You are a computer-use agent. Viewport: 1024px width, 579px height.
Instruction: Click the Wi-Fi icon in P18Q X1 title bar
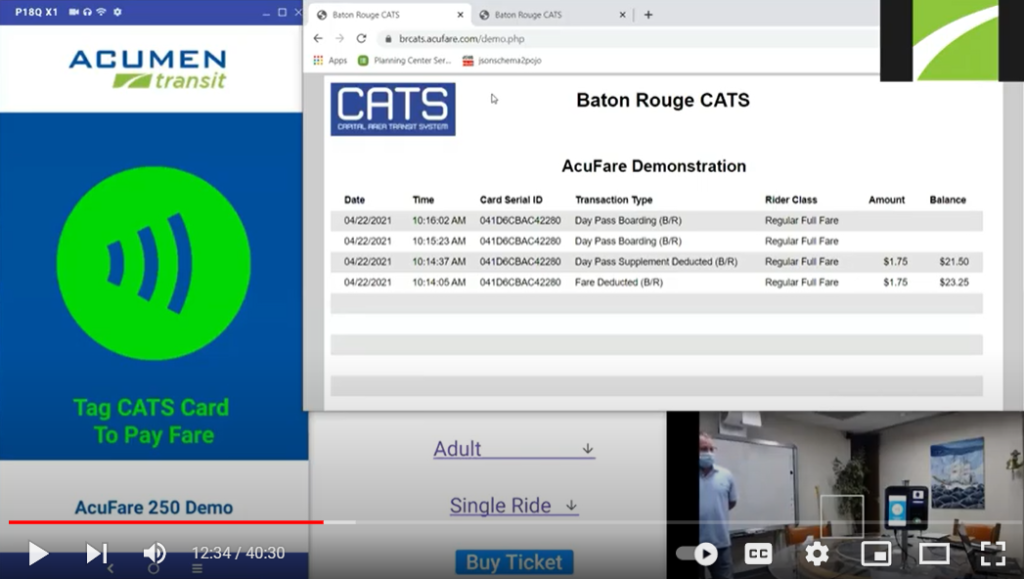click(x=101, y=12)
